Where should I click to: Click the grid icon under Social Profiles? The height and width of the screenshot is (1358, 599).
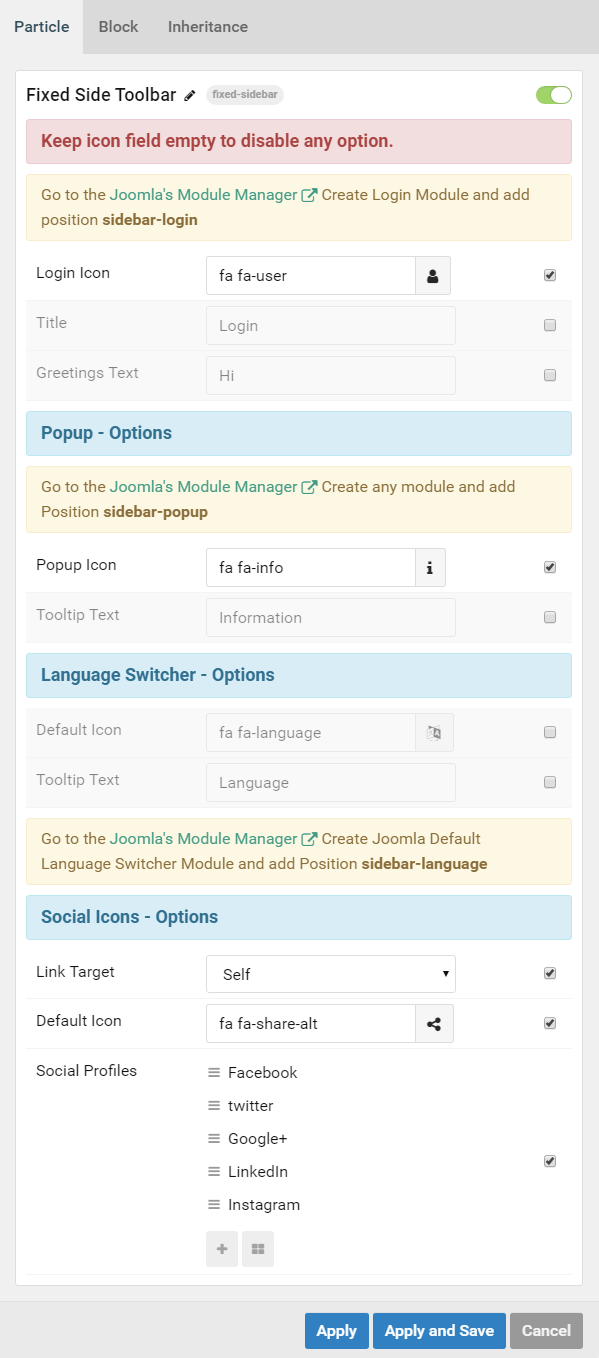coord(258,1249)
